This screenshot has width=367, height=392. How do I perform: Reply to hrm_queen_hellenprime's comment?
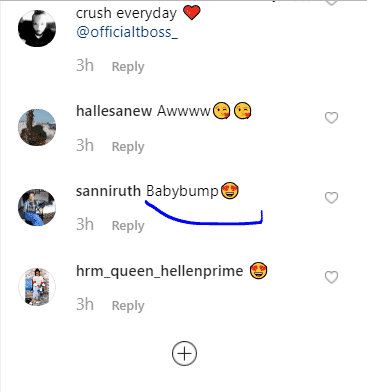click(x=128, y=306)
